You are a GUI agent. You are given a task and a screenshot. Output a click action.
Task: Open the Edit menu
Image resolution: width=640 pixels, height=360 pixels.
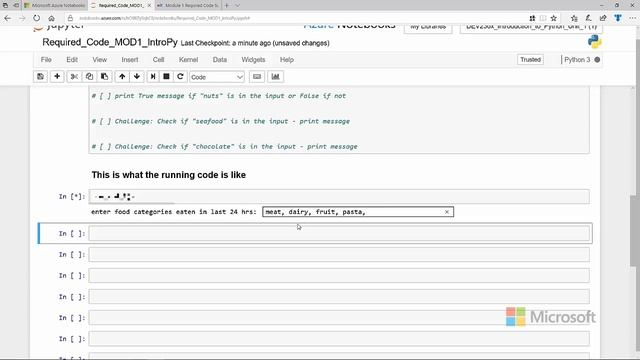pyautogui.click(x=72, y=60)
